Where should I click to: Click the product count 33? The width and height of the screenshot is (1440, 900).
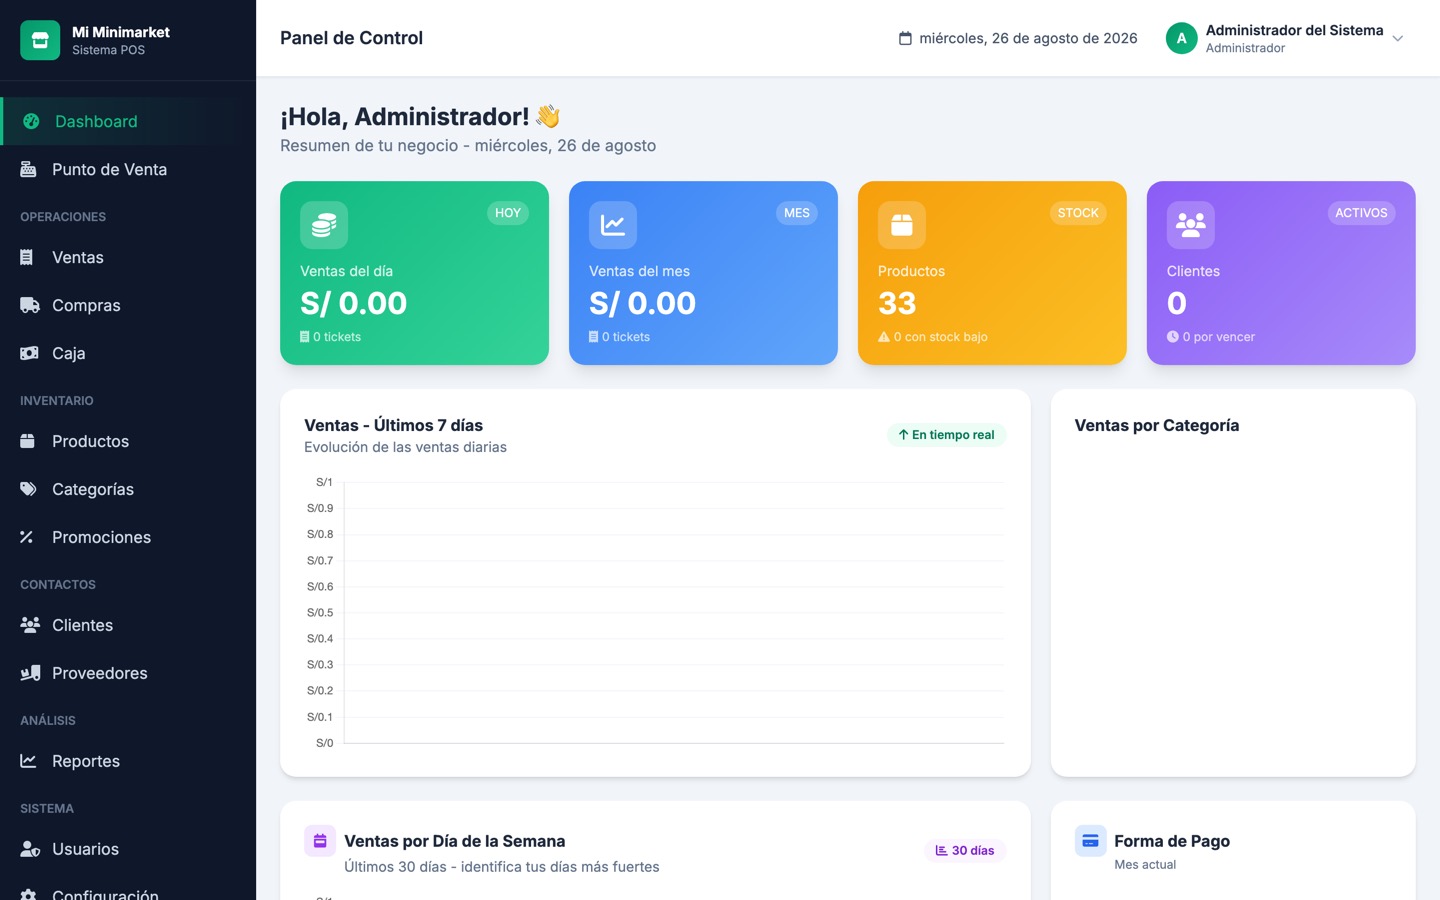click(897, 303)
